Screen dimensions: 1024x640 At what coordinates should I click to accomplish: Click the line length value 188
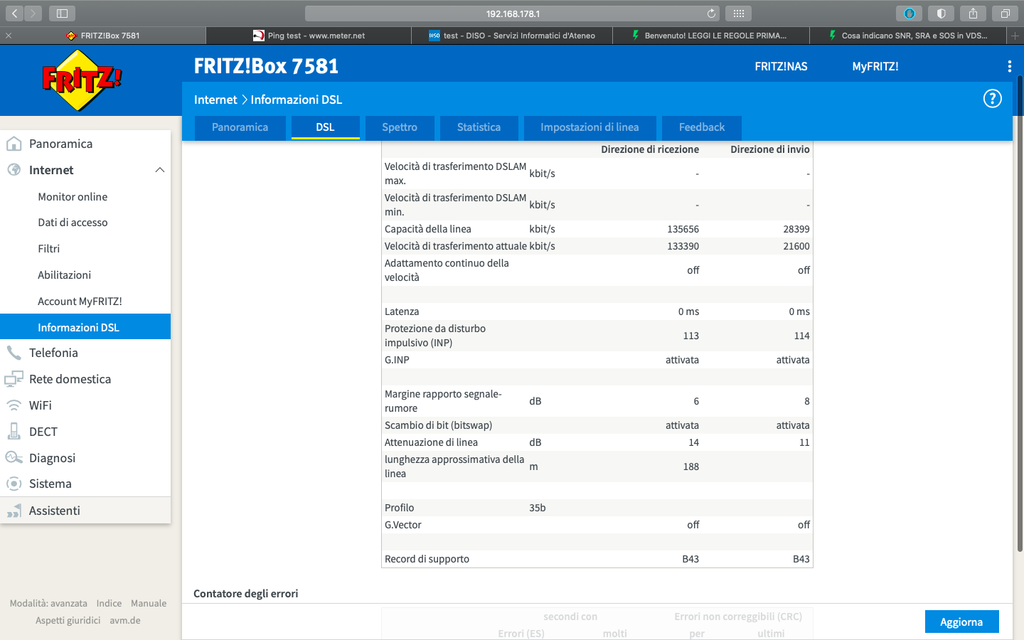pyautogui.click(x=691, y=466)
